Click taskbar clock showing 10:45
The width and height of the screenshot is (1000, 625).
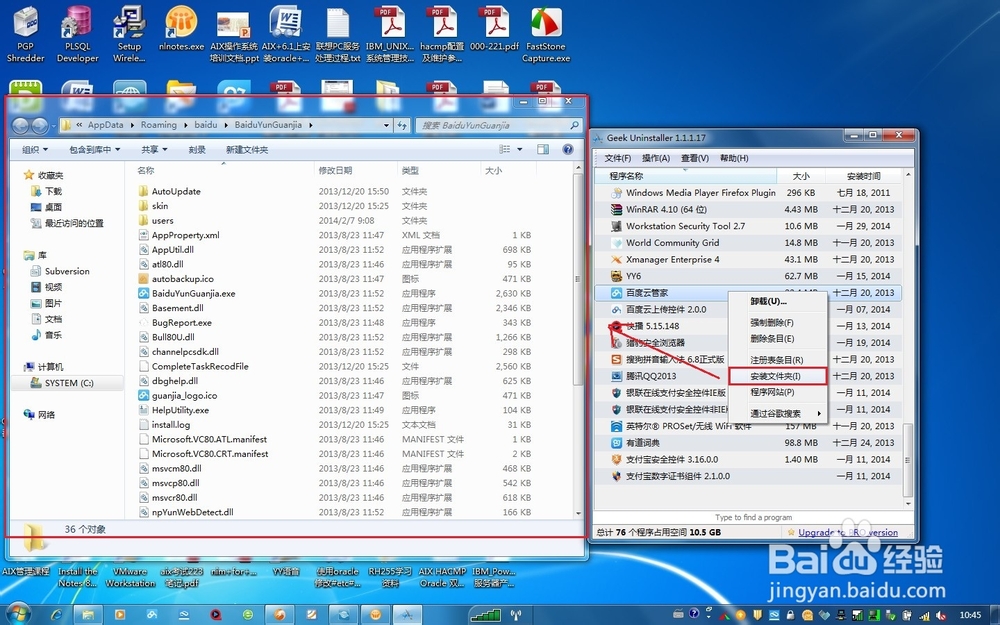970,615
